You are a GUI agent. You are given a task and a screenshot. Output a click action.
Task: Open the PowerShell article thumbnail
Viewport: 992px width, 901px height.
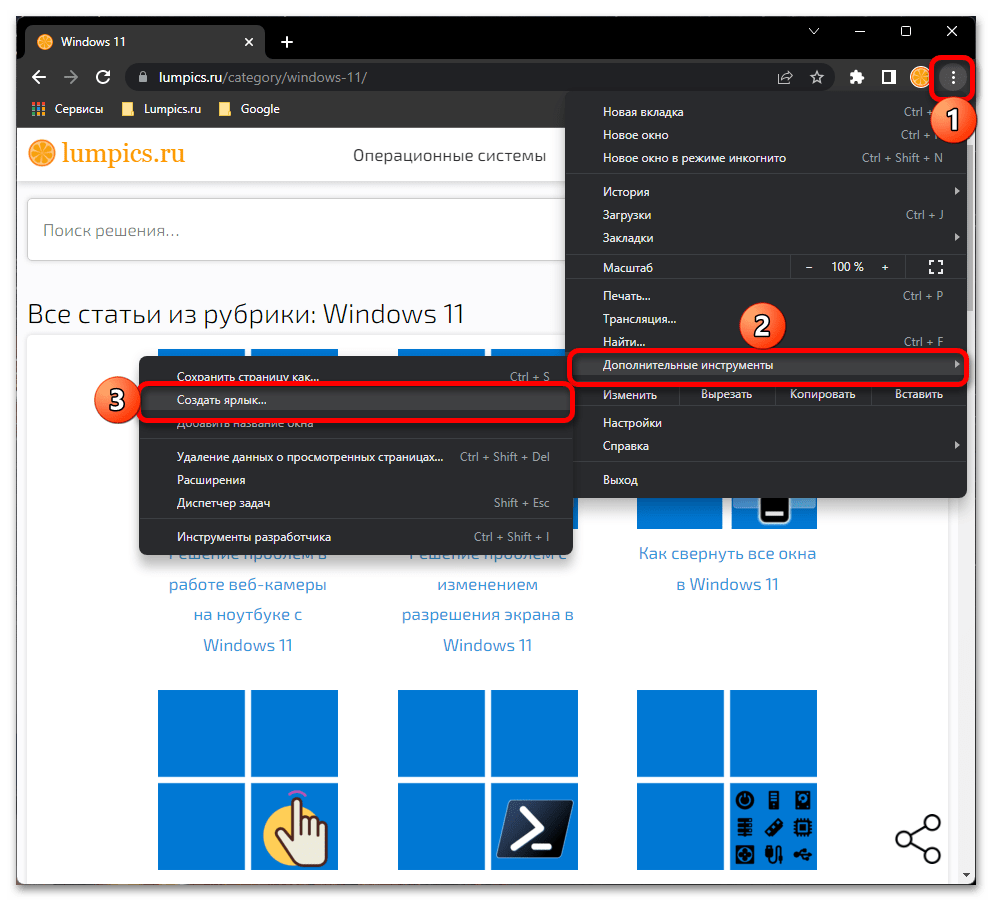coord(487,780)
